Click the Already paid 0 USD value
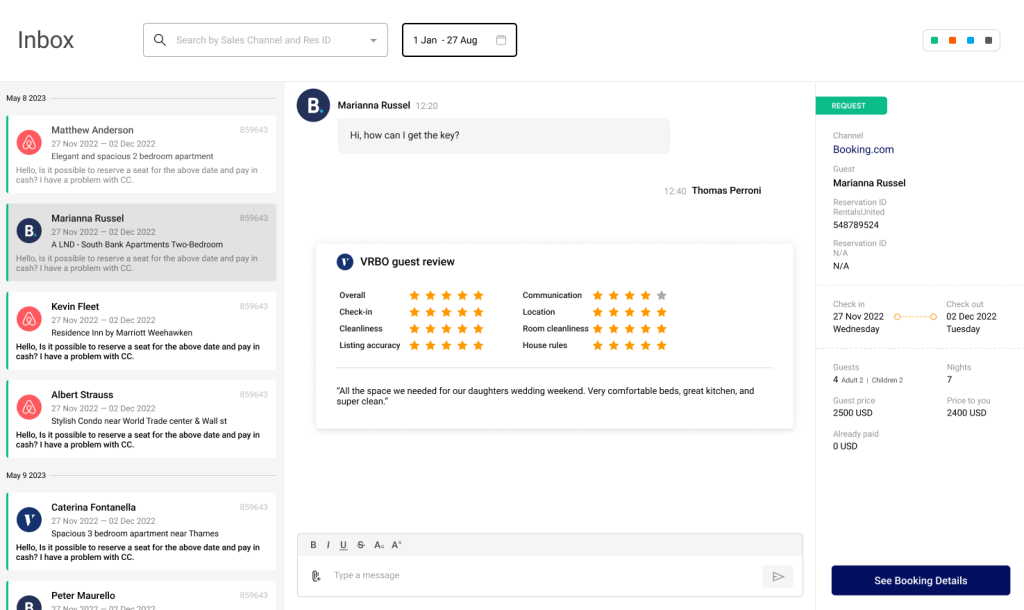Screen dimensions: 1024x610 845,446
